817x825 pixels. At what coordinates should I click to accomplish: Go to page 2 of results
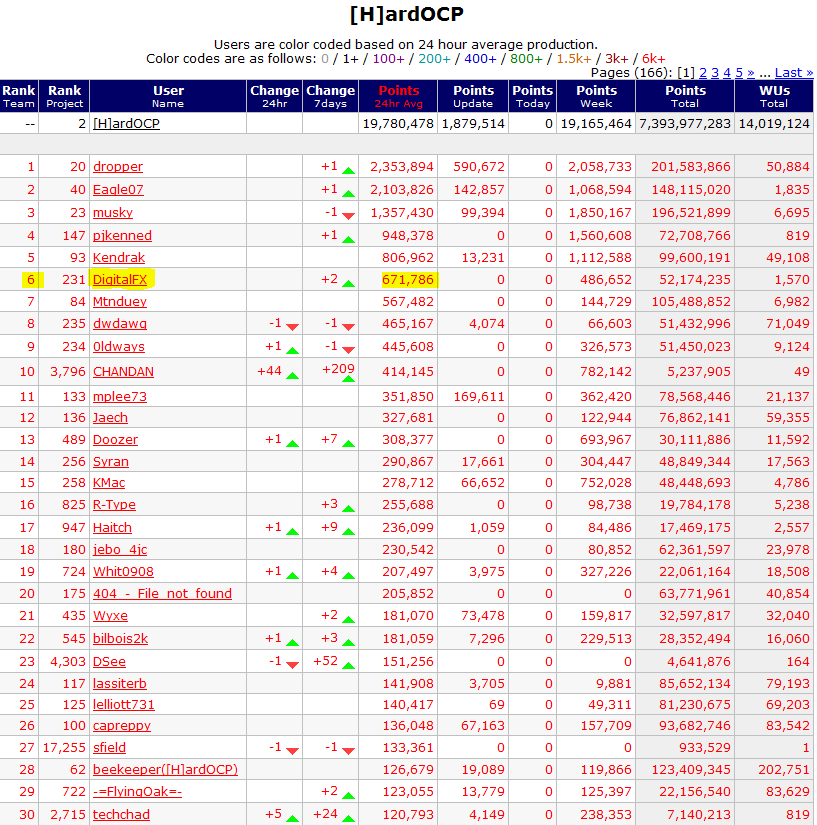point(703,73)
